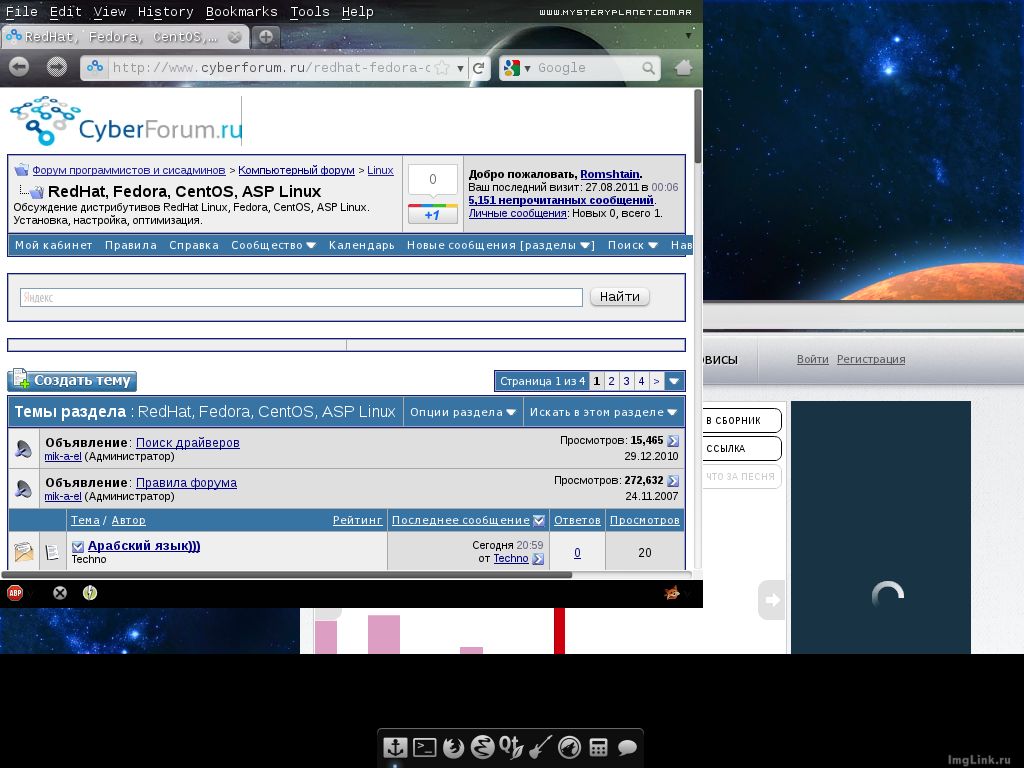Screen dimensions: 1024x768
Task: Click the Создать тему button
Action: coord(72,380)
